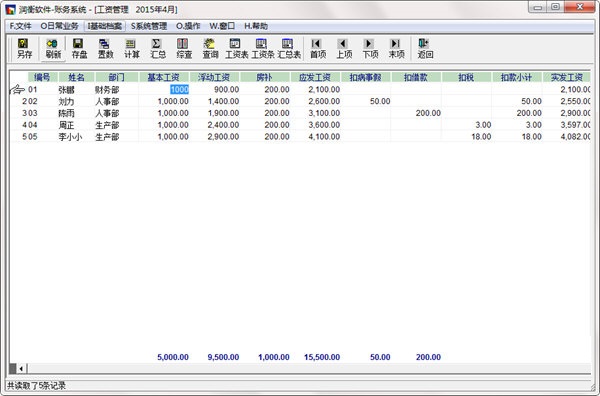Open the W.窗口 menu
The height and width of the screenshot is (396, 600).
click(x=222, y=26)
